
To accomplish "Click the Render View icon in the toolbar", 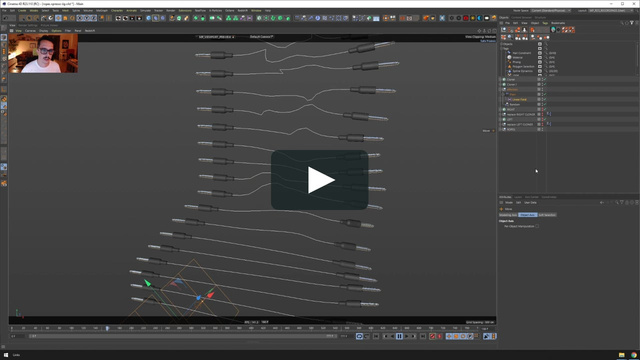I will coord(118,18).
